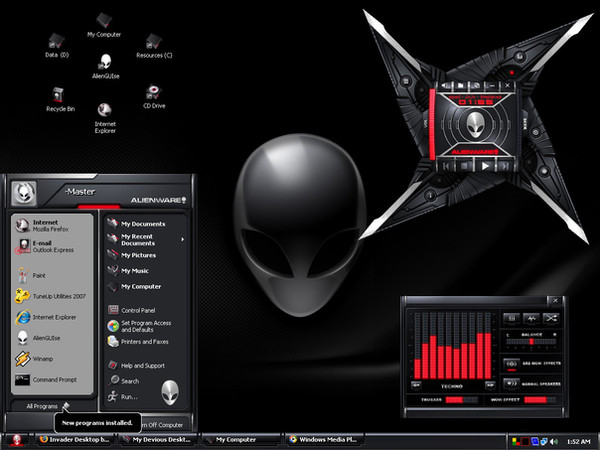
Task: Click the globe icon atop media player
Action: [x=476, y=85]
